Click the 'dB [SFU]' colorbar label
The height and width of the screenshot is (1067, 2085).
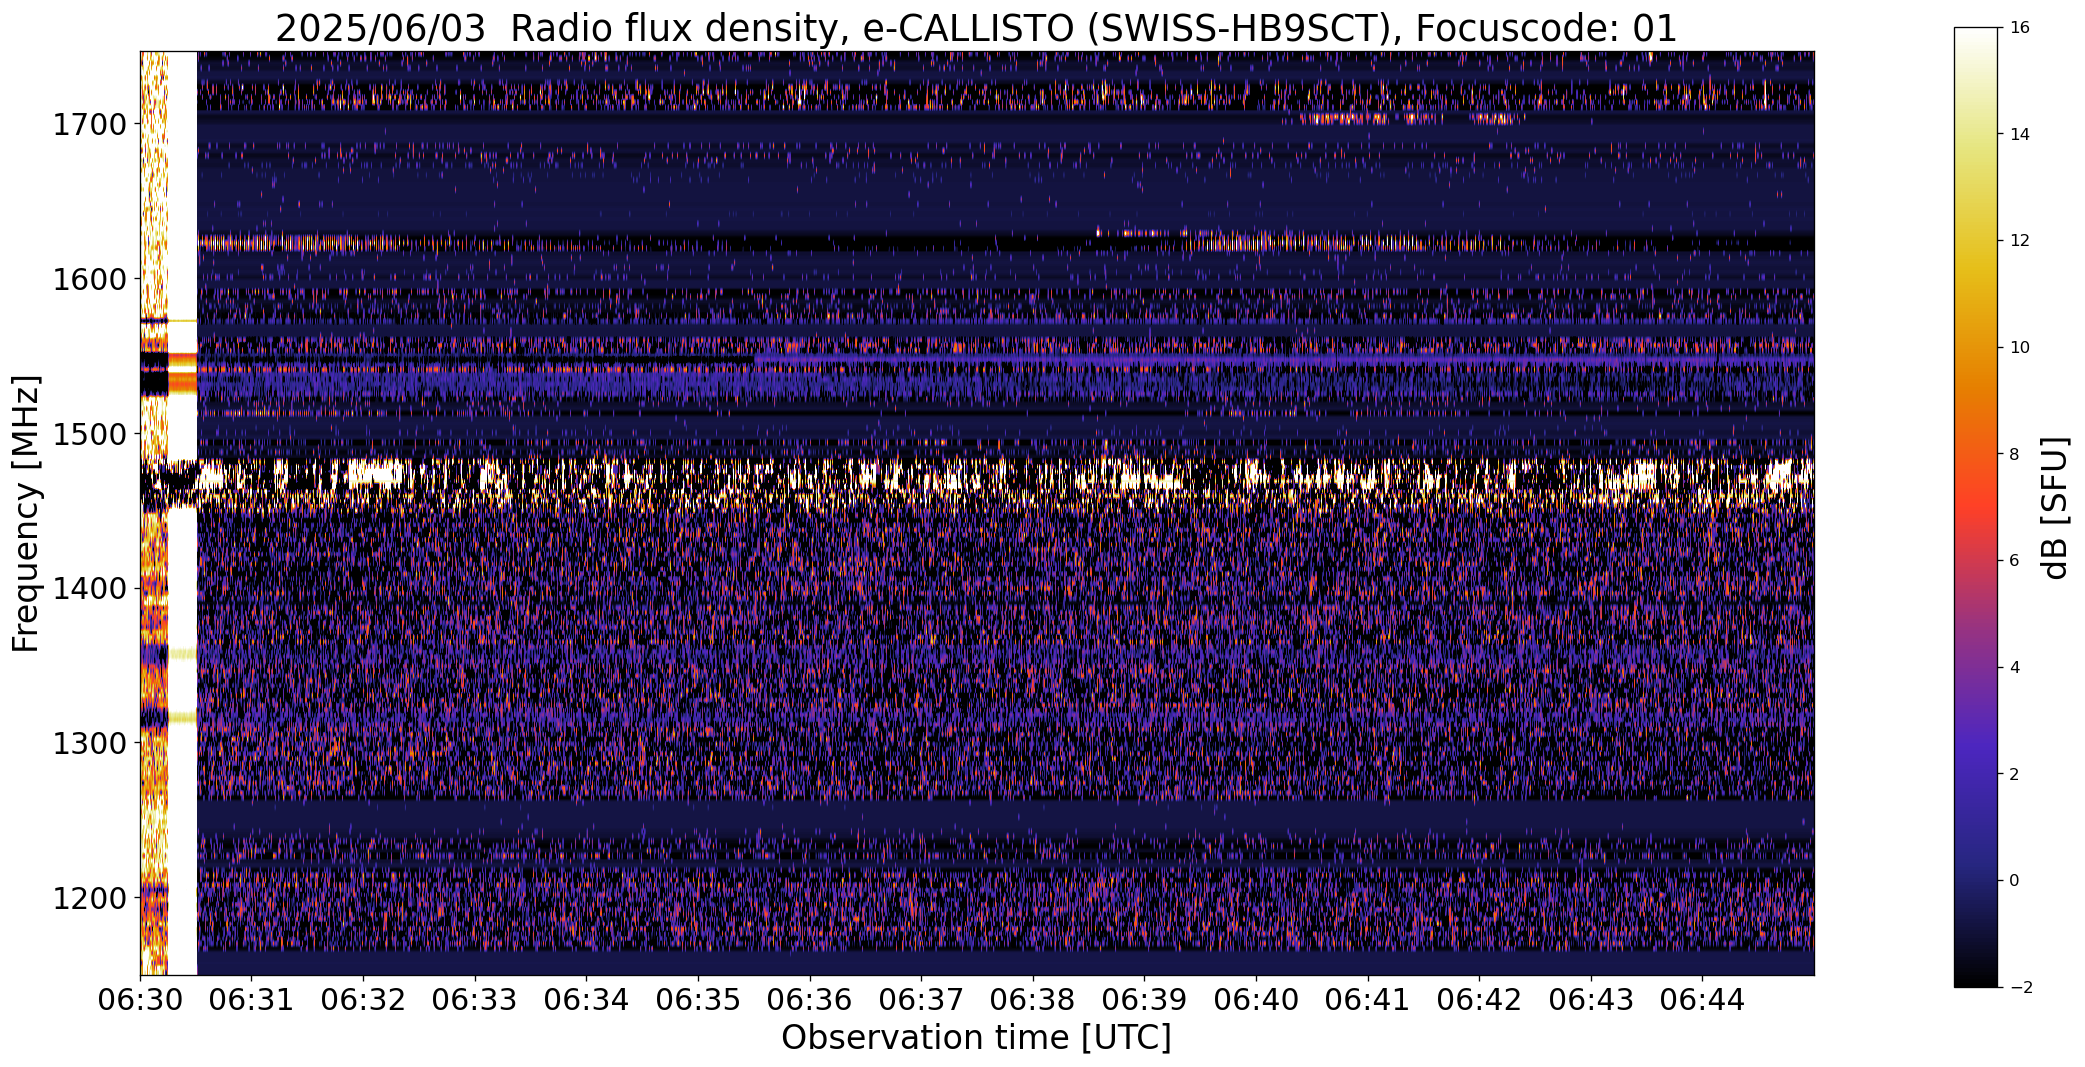2055,508
